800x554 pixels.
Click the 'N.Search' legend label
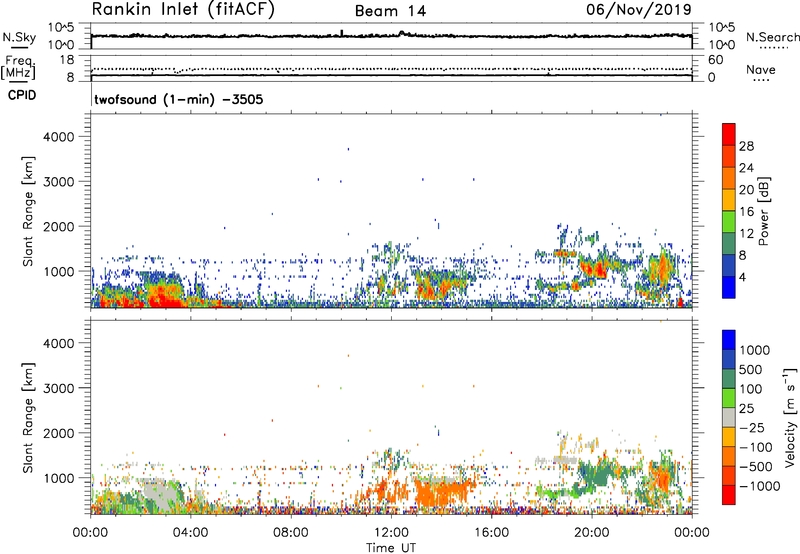pos(772,37)
